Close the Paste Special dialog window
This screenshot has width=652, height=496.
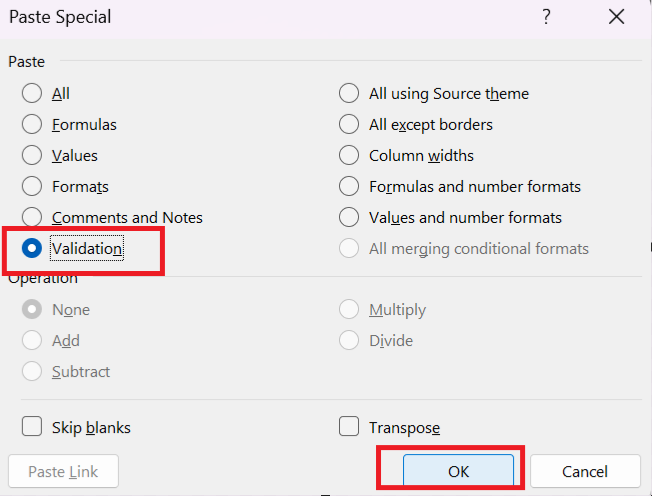(x=616, y=17)
